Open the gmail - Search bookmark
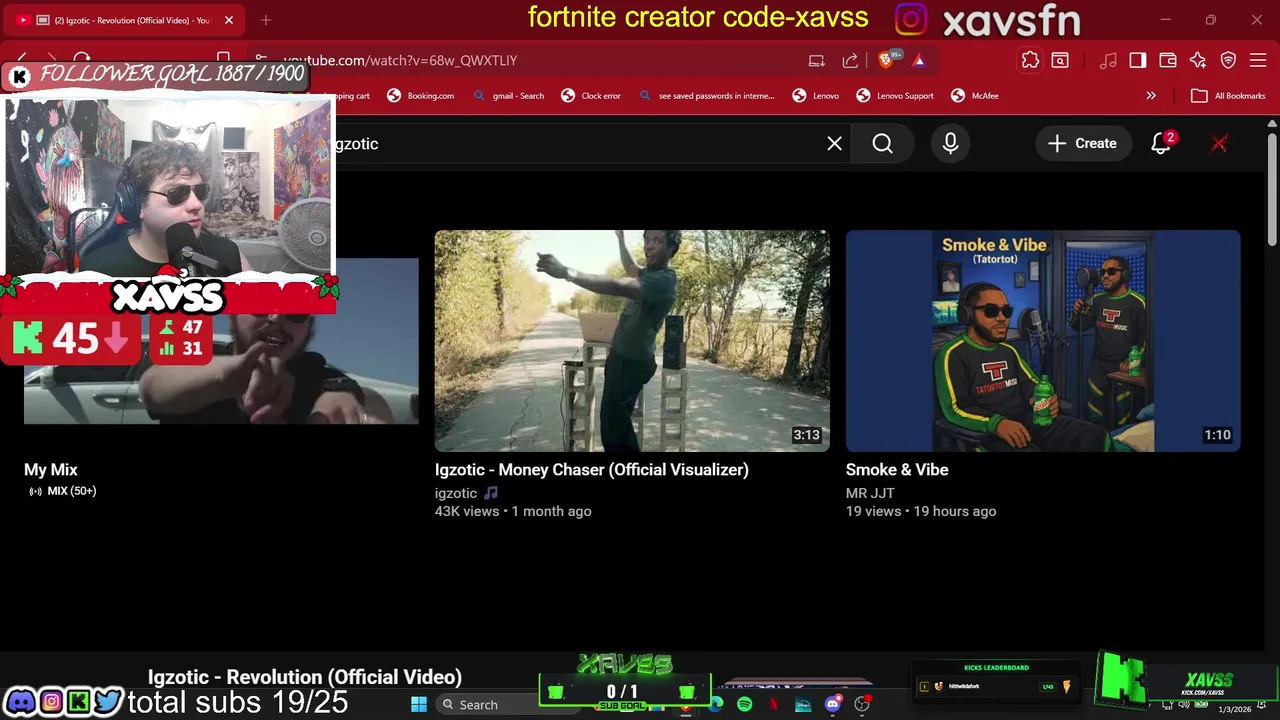The height and width of the screenshot is (720, 1280). [509, 96]
